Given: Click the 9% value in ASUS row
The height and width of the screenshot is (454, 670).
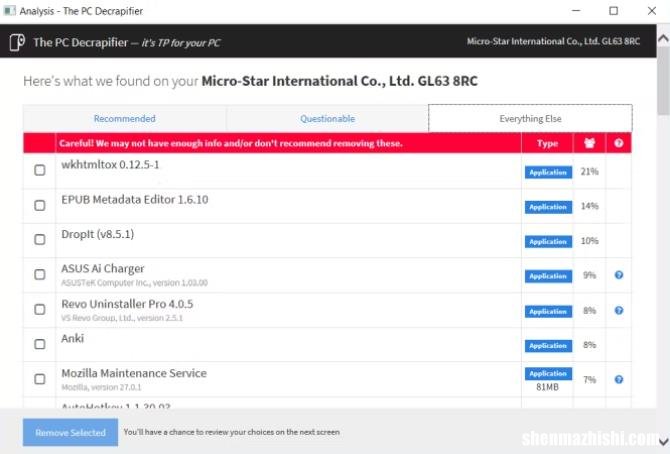Looking at the screenshot, I should click(x=589, y=275).
